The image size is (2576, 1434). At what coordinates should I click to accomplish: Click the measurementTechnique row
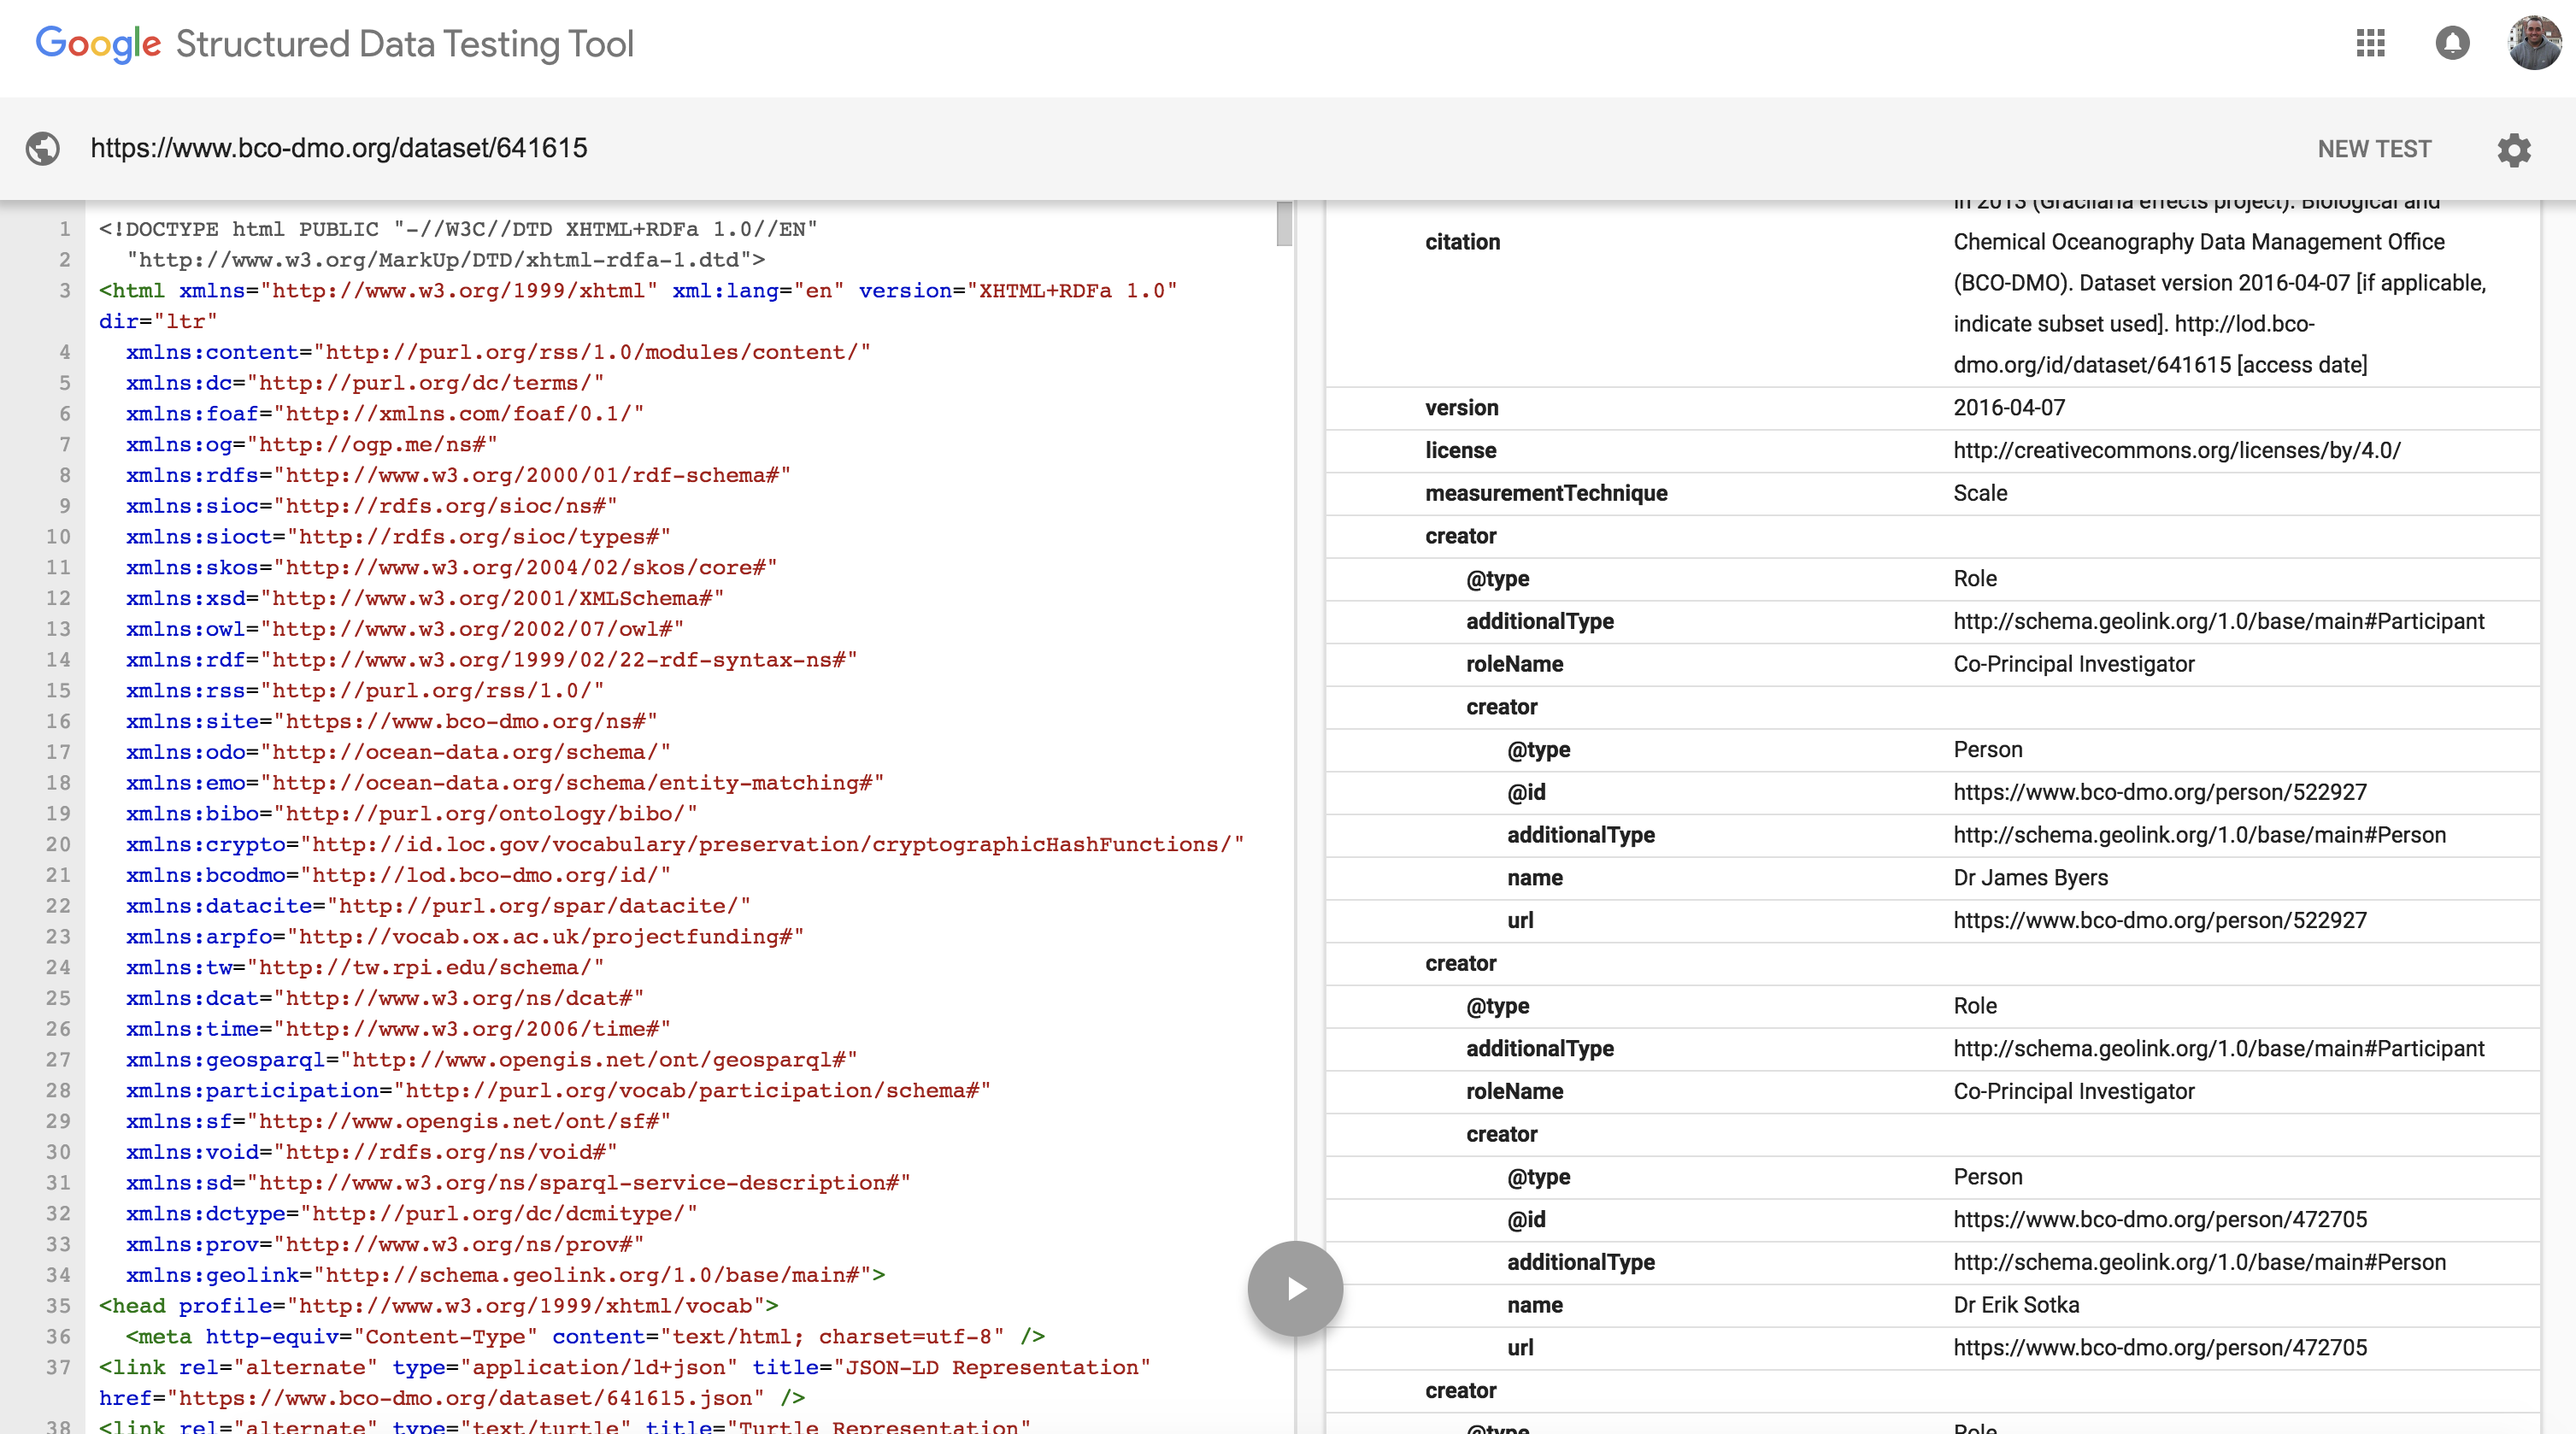click(1546, 493)
